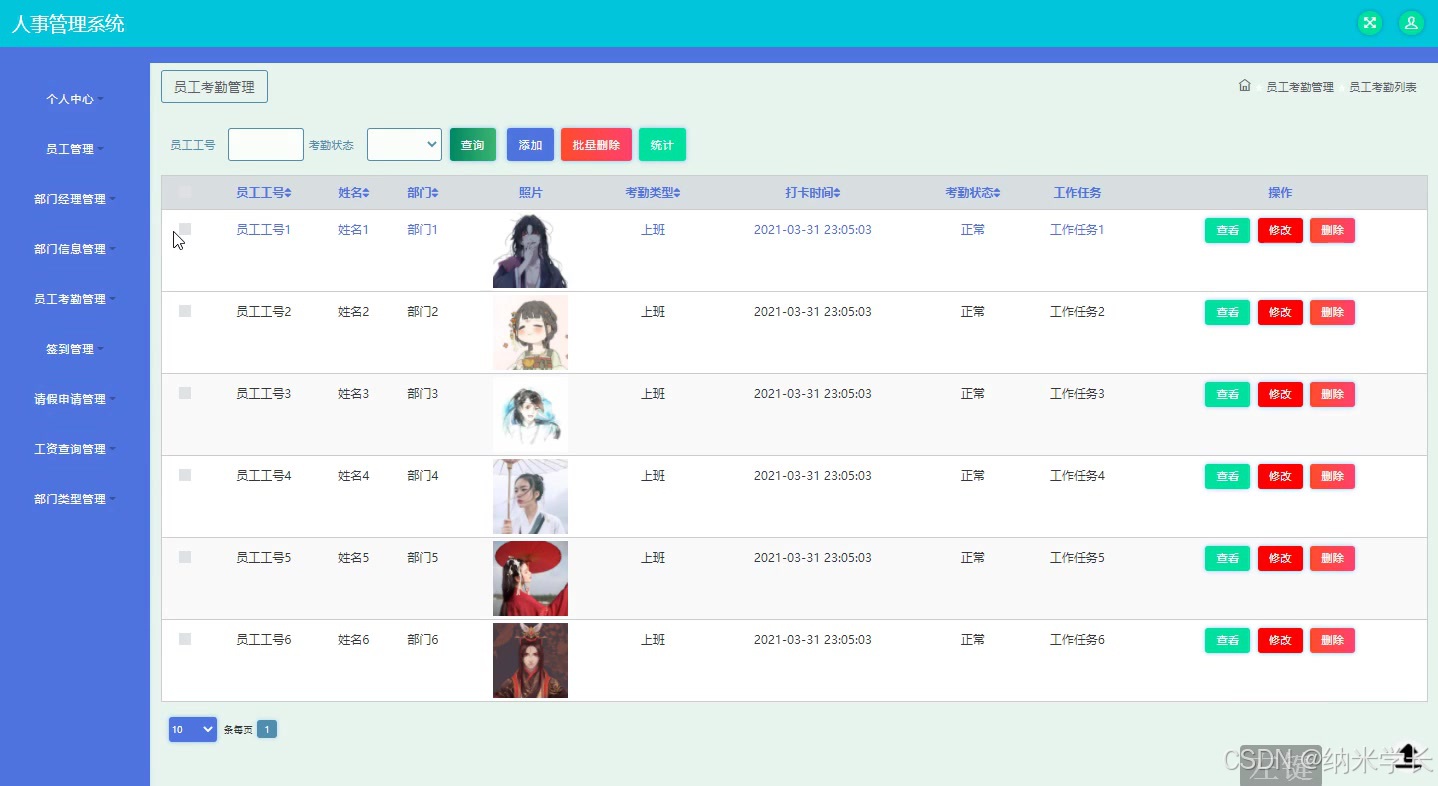The width and height of the screenshot is (1438, 786).
Task: Click the home icon in the breadcrumb
Action: point(1244,86)
